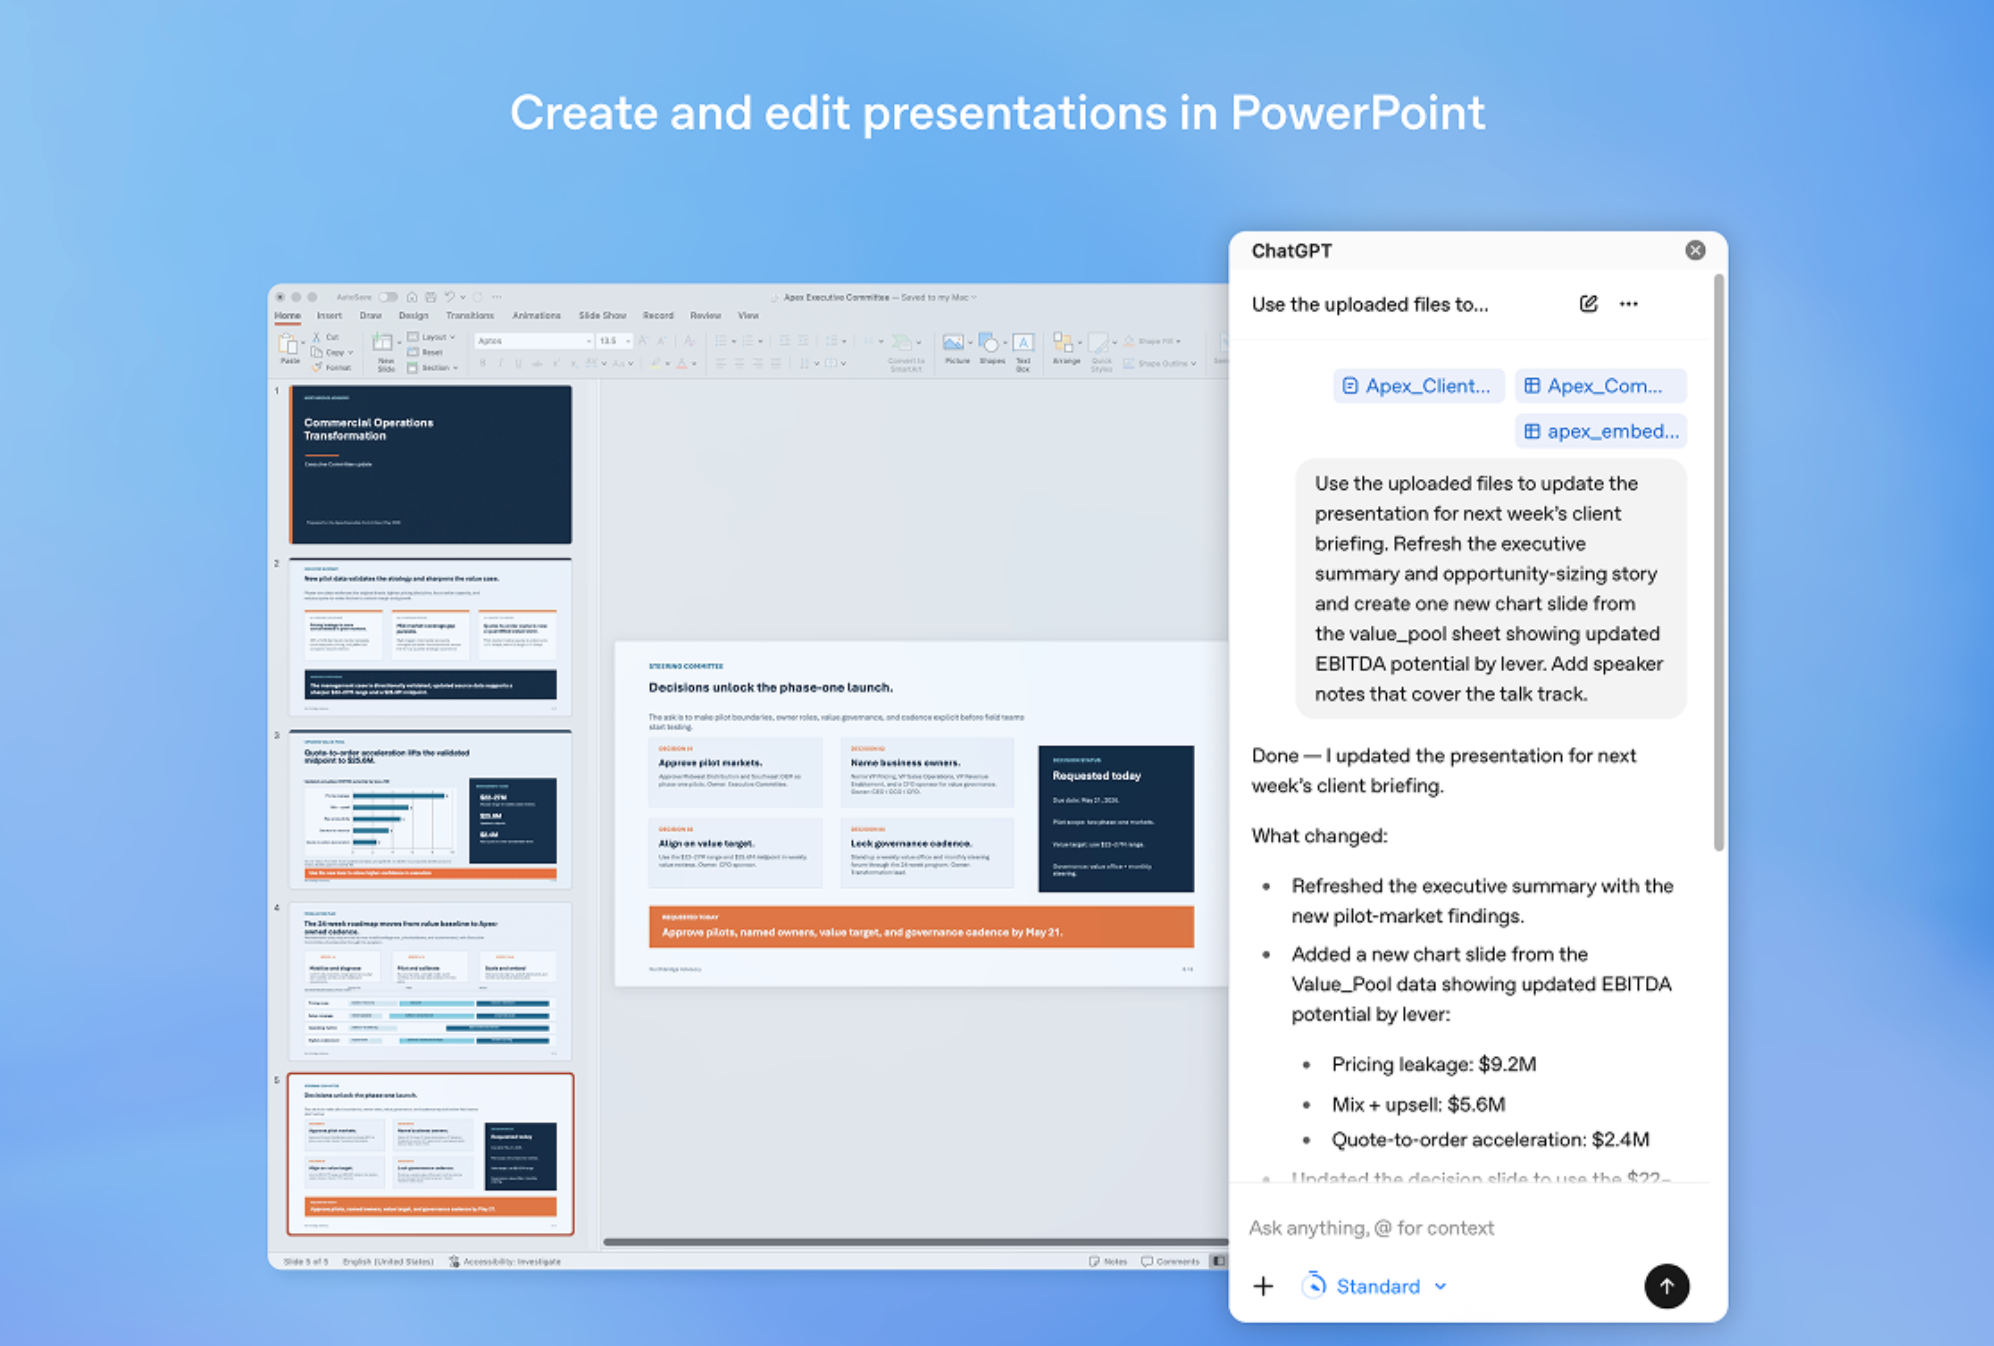Switch to the Home ribbon tab
Screen dimensions: 1994x1346
tap(288, 316)
